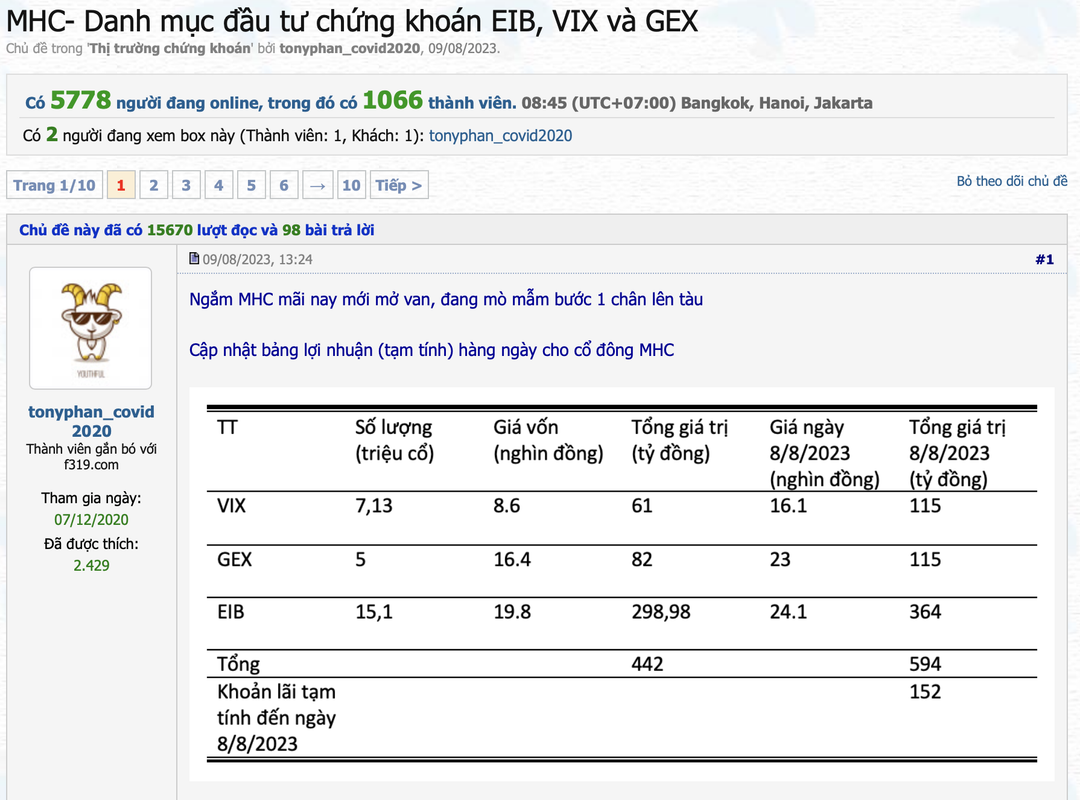Click 'Bỏ theo dõi chủ đề' link
This screenshot has height=800, width=1080.
1012,181
